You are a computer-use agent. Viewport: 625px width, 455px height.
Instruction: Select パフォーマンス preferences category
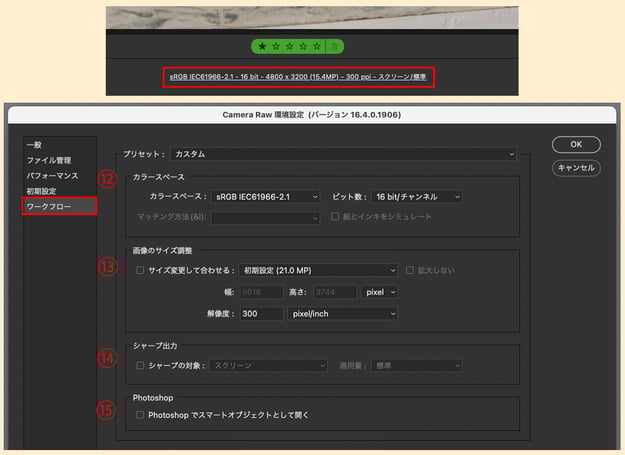tap(52, 176)
